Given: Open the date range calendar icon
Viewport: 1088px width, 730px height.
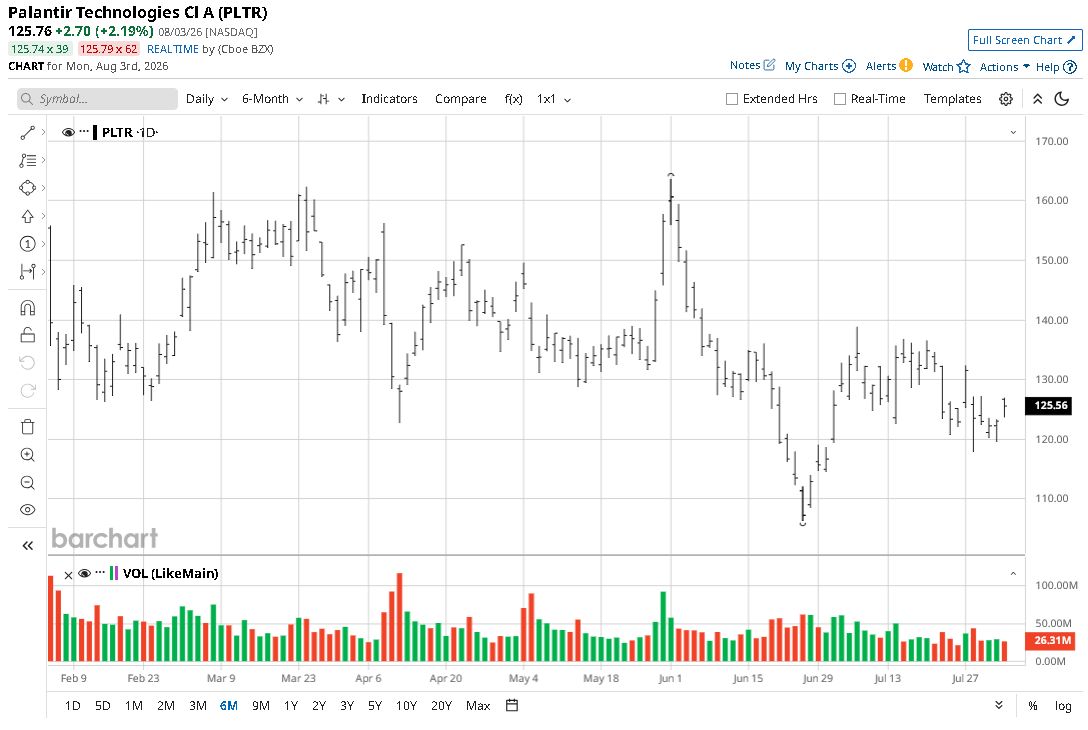Looking at the screenshot, I should [512, 706].
